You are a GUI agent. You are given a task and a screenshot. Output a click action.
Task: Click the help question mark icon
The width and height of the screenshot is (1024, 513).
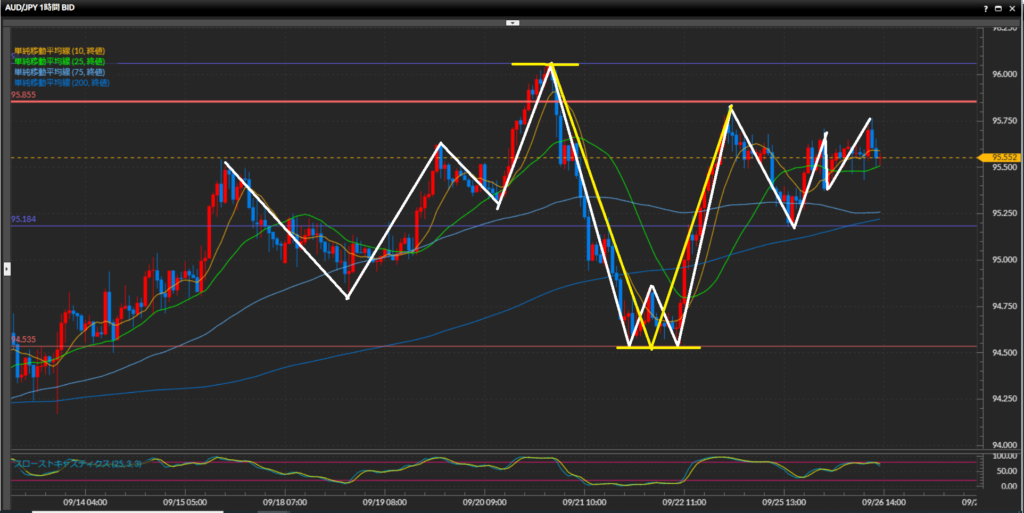point(987,7)
